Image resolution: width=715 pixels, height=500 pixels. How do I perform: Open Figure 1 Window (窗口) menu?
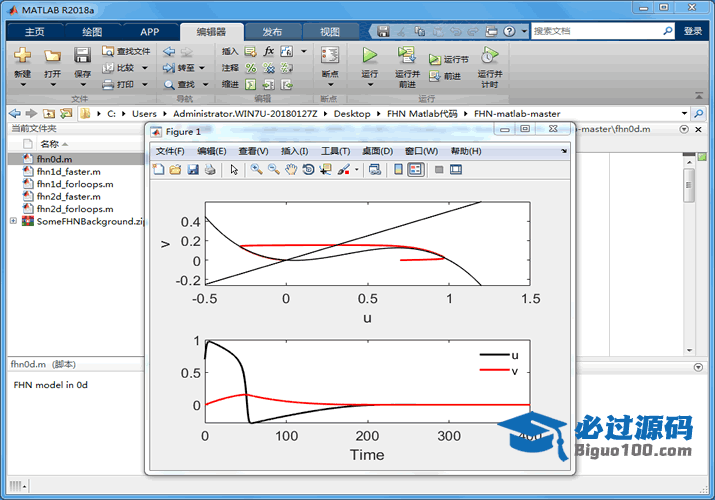coord(421,151)
